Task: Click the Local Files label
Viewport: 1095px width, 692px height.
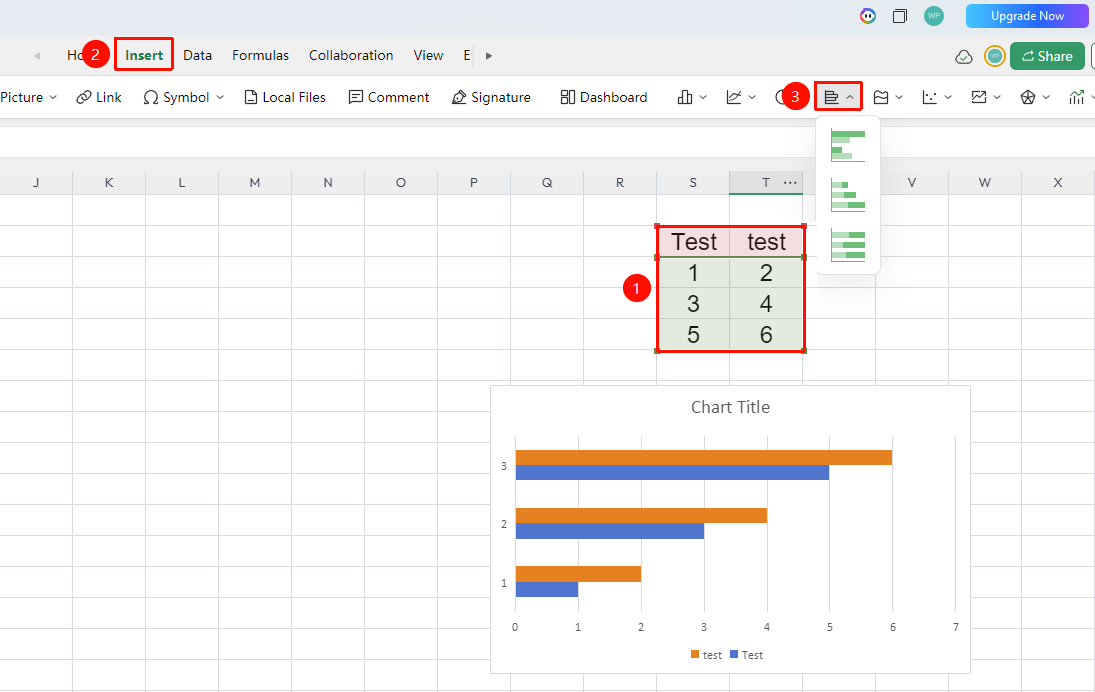Action: pos(294,97)
